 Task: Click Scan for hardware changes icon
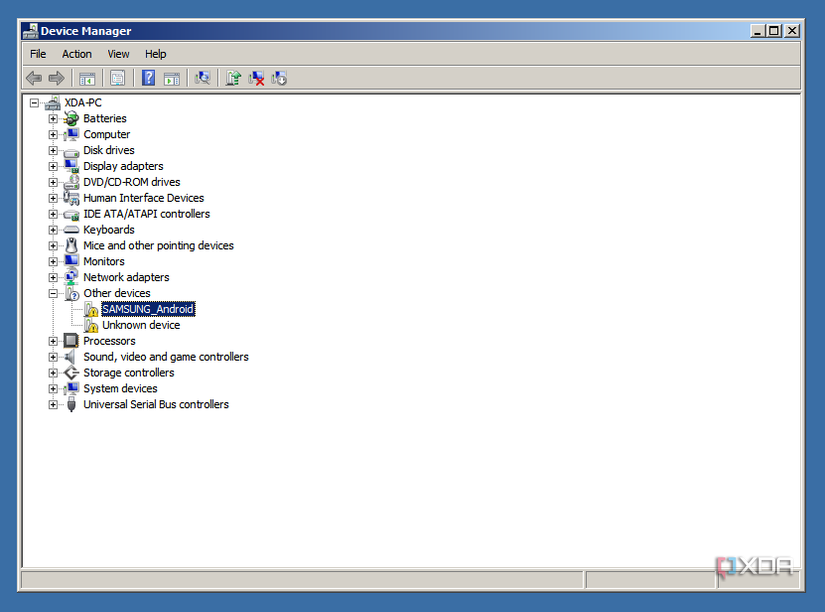coord(202,78)
